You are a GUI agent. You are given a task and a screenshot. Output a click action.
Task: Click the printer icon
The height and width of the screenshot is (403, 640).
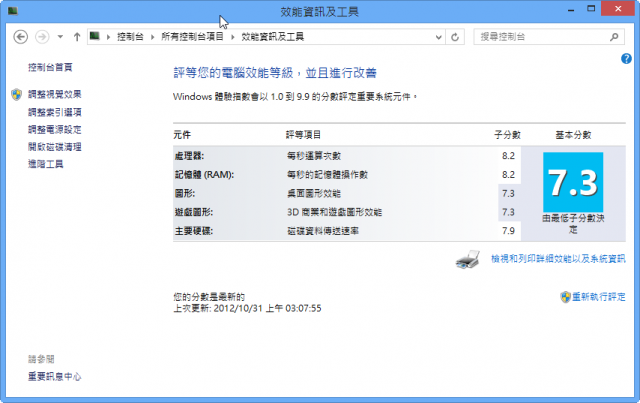pyautogui.click(x=468, y=259)
